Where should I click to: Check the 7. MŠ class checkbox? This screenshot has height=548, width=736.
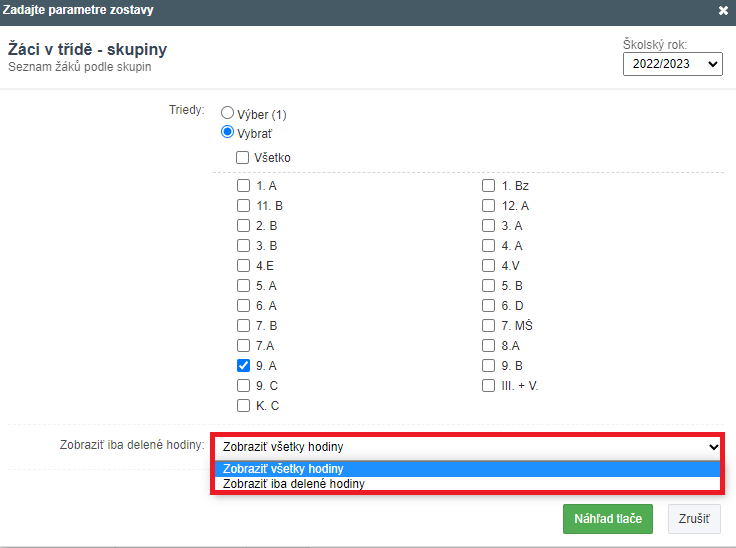489,326
